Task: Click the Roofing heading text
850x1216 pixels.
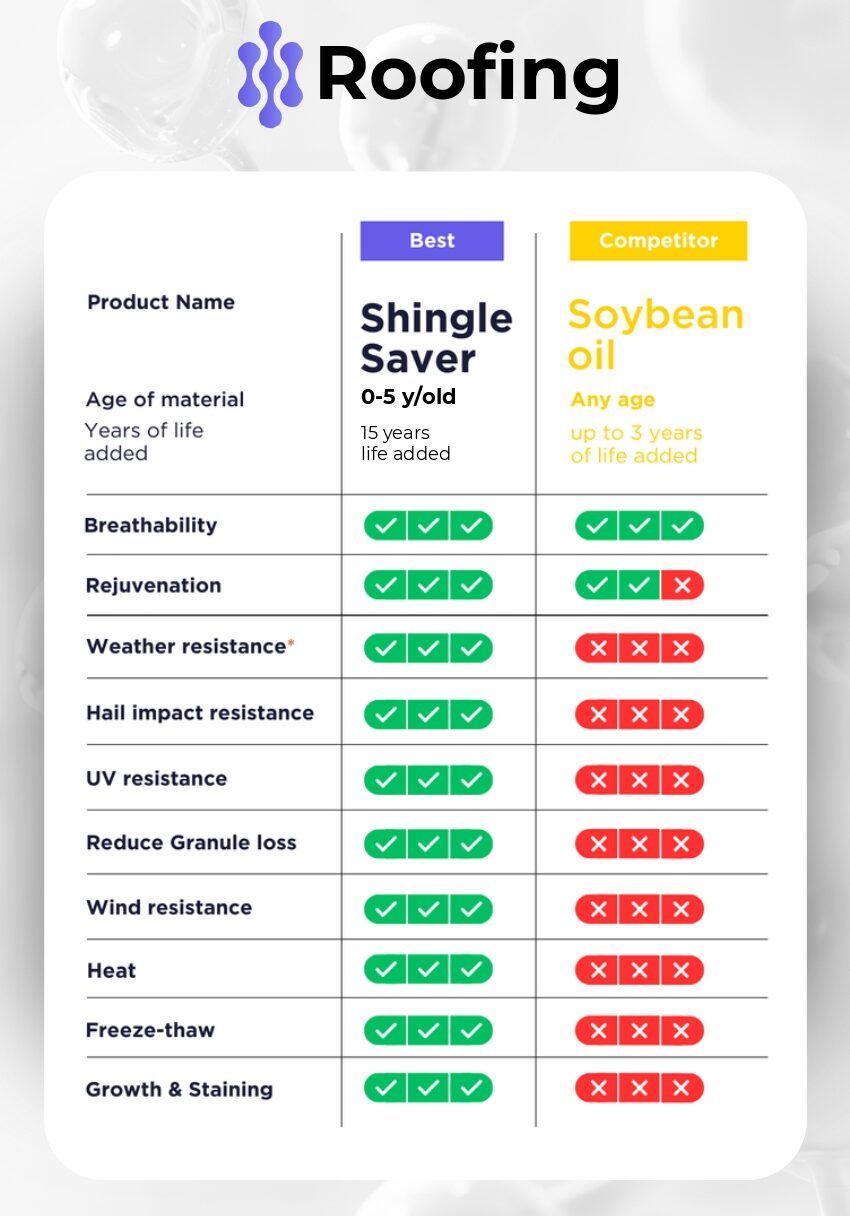Action: tap(468, 75)
